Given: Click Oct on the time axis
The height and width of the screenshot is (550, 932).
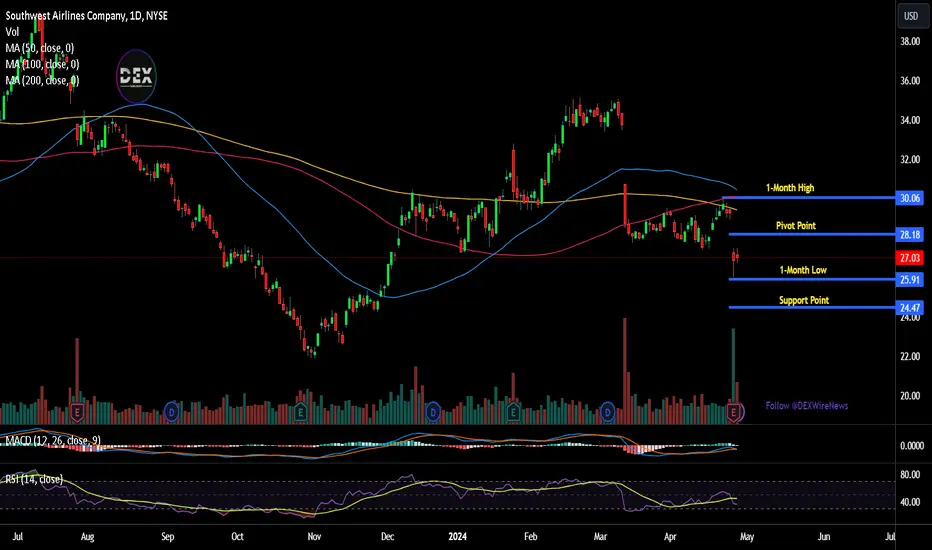Looking at the screenshot, I should pyautogui.click(x=237, y=537).
